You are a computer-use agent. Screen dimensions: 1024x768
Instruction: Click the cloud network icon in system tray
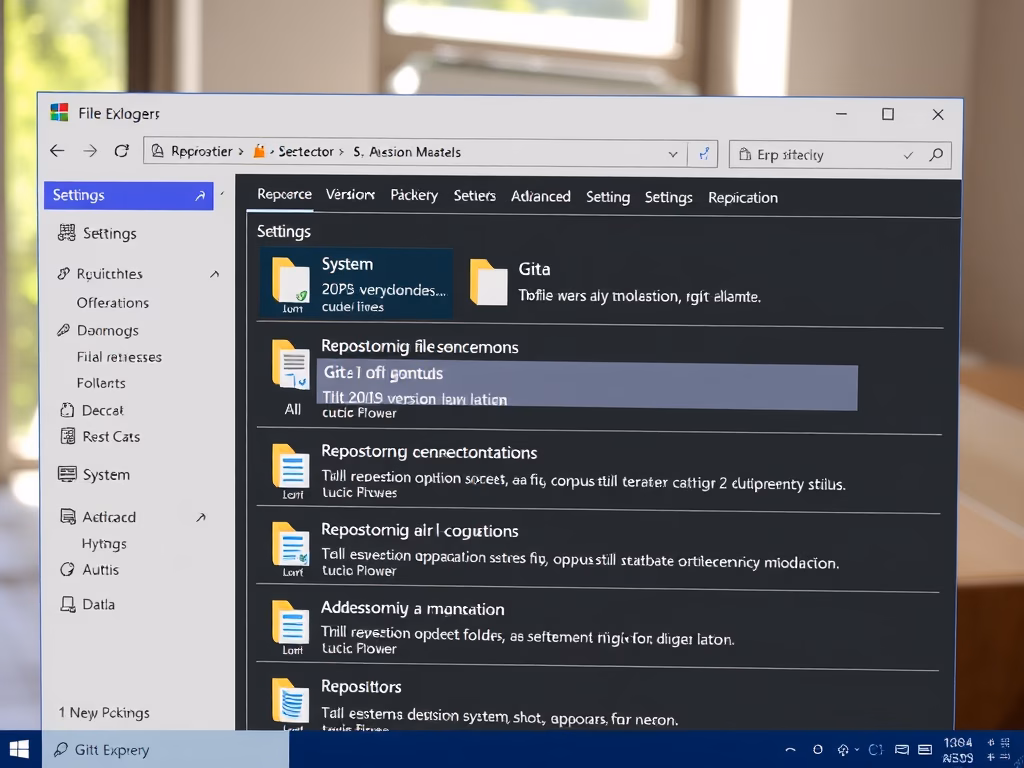pos(843,750)
